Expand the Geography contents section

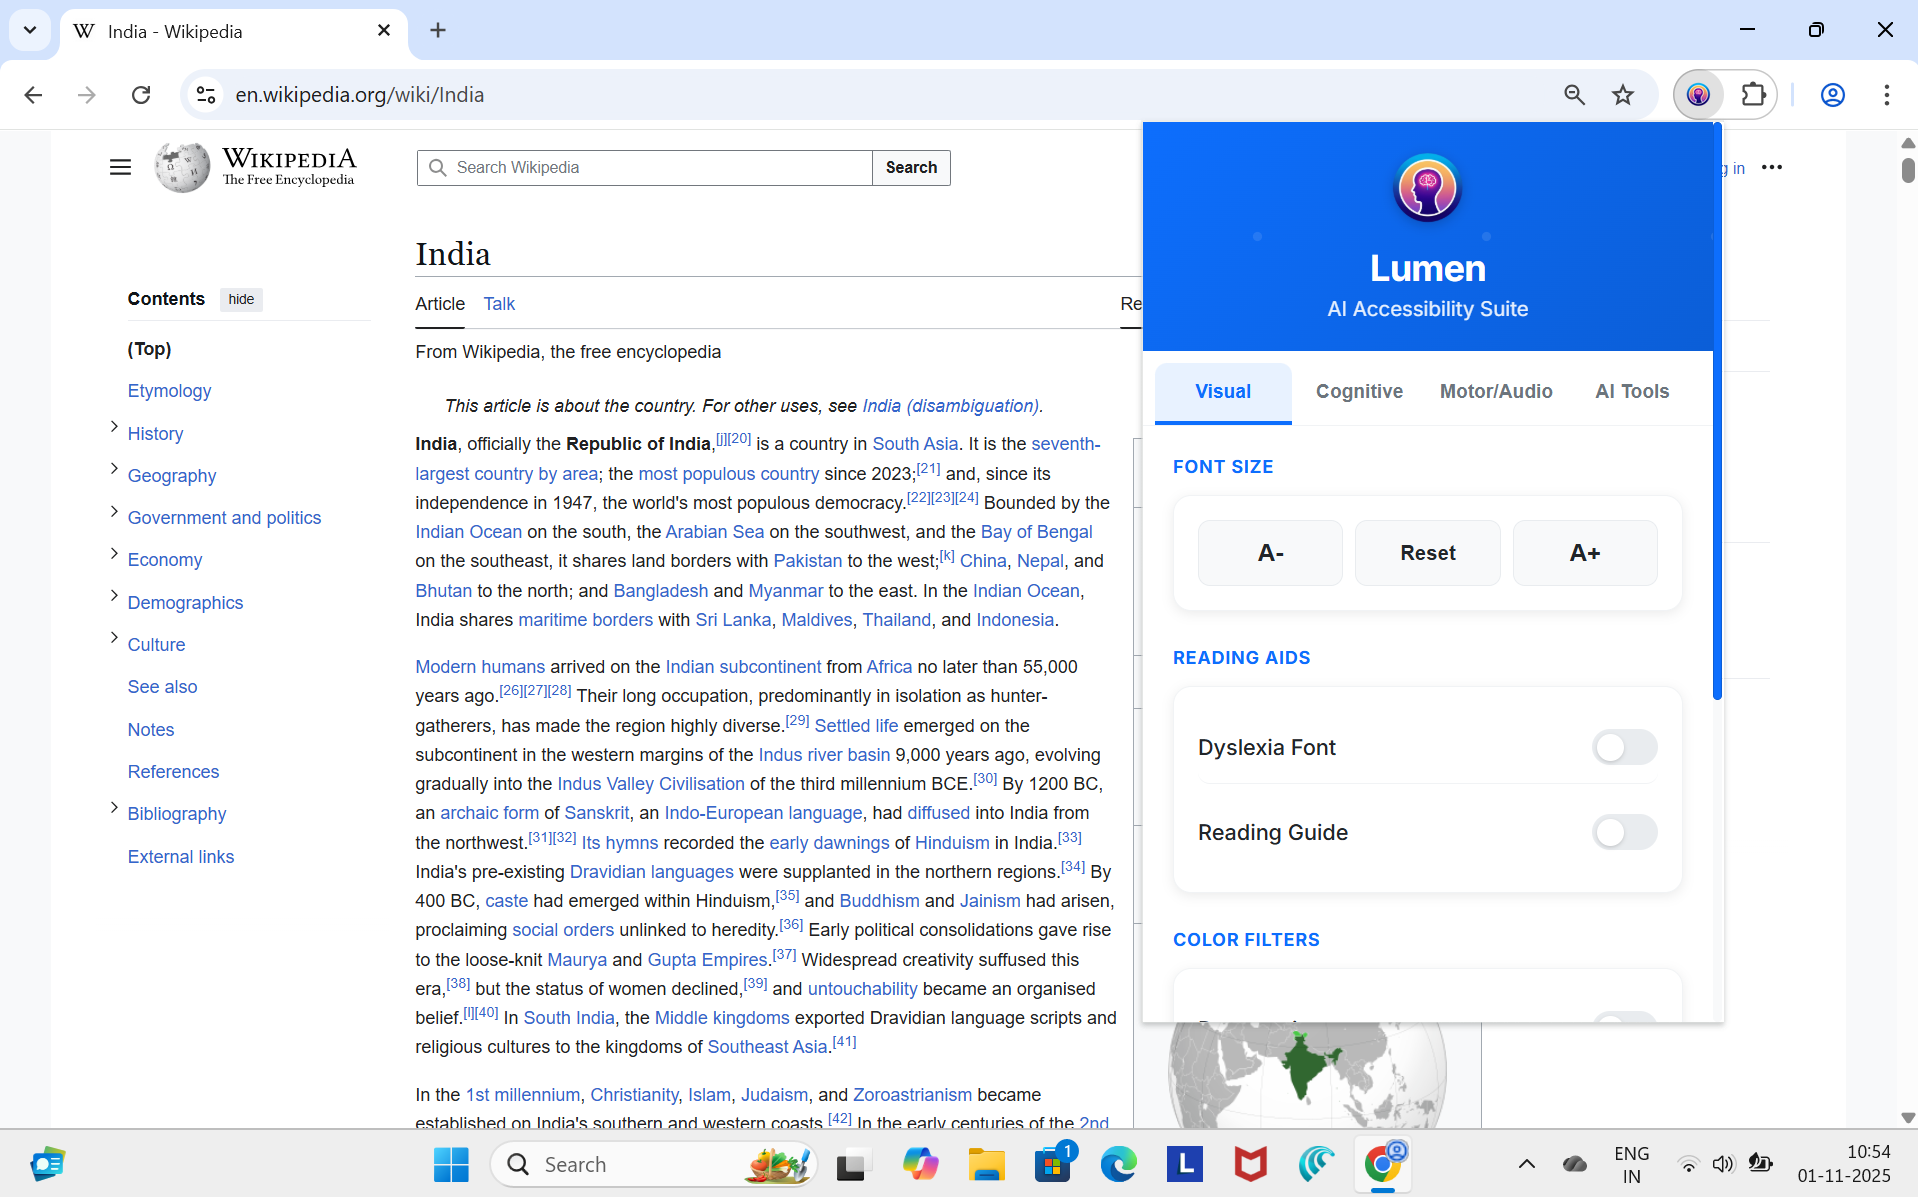pos(114,469)
